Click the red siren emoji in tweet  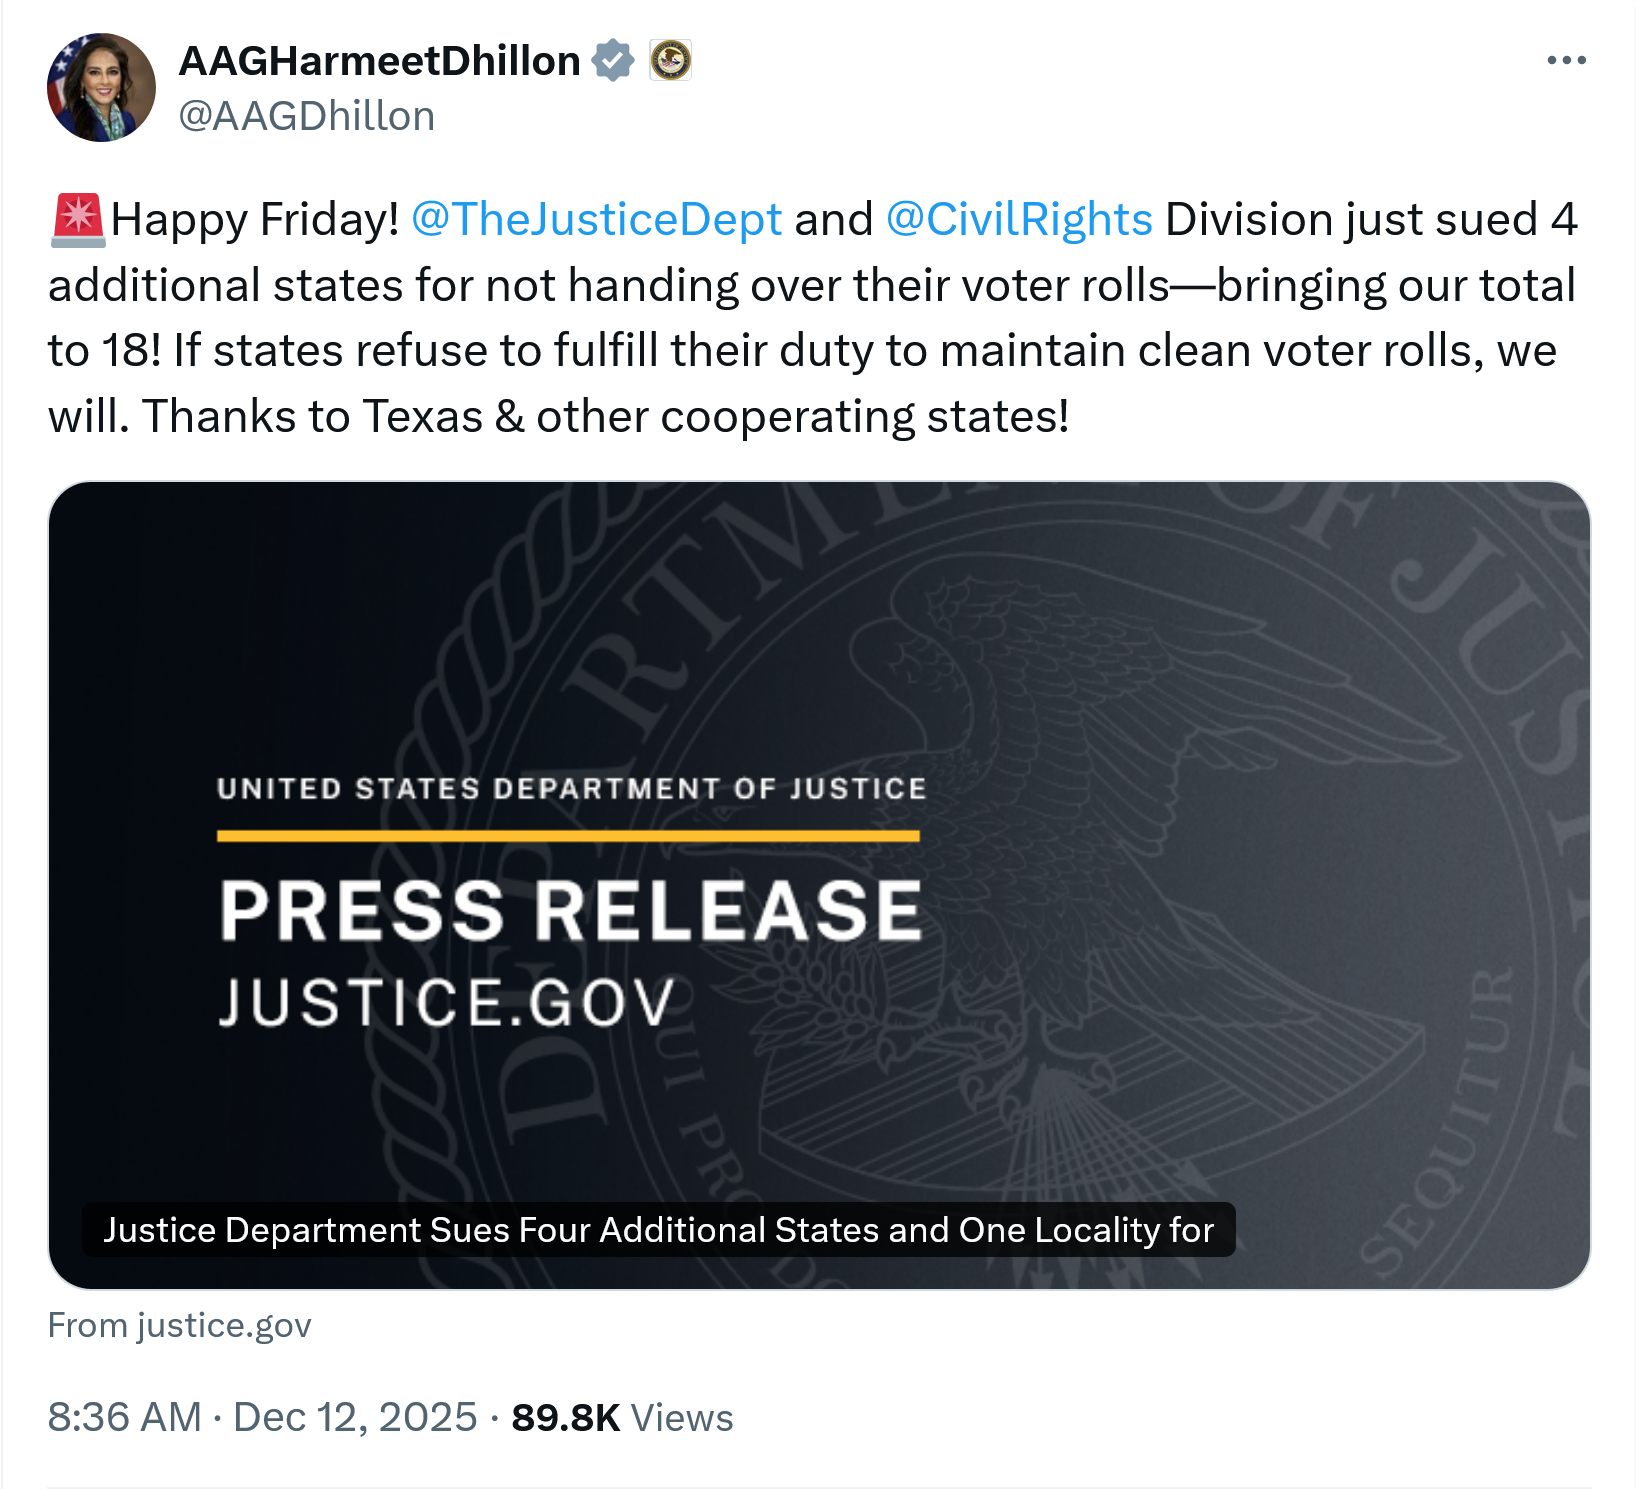(77, 220)
